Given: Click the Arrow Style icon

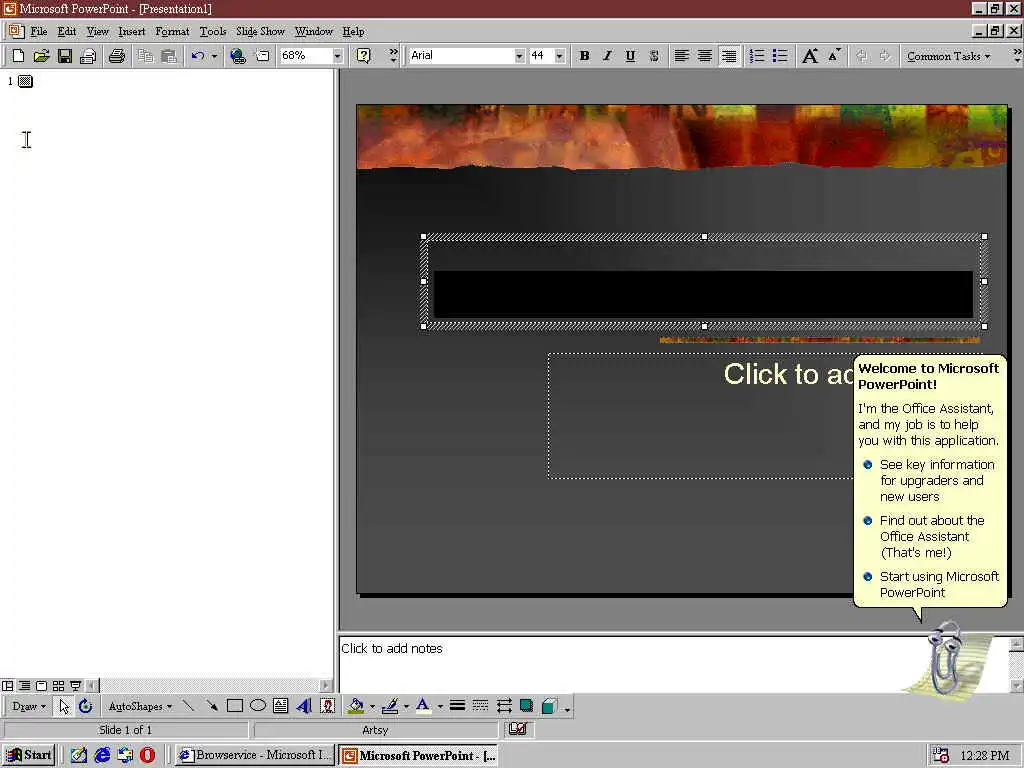Looking at the screenshot, I should click(504, 706).
